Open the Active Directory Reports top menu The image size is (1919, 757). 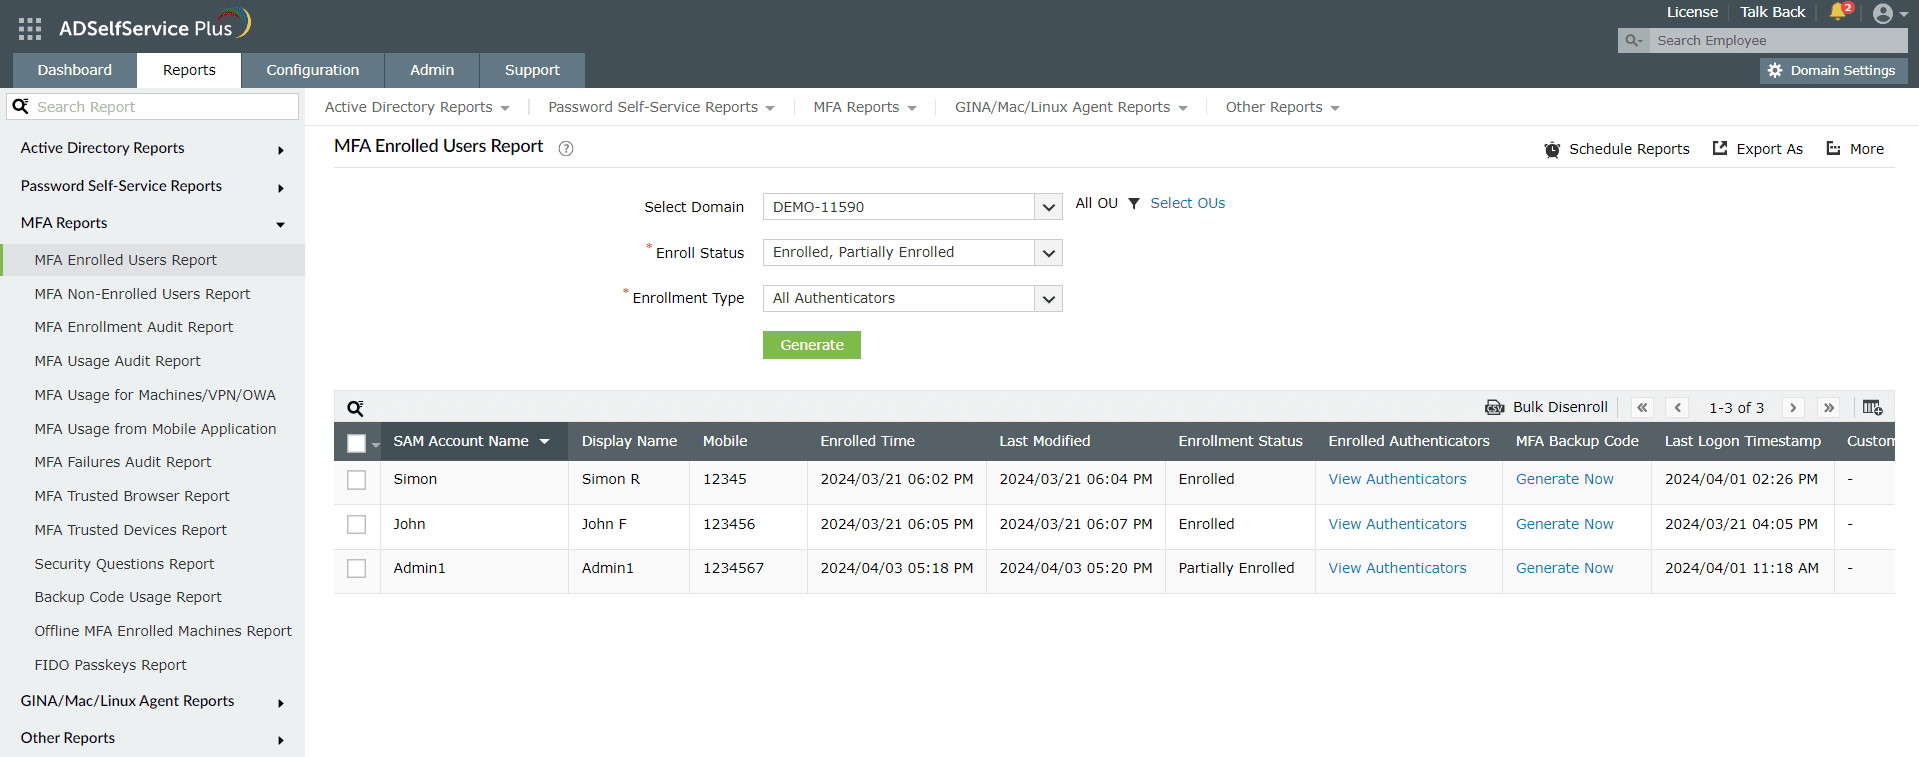[417, 107]
